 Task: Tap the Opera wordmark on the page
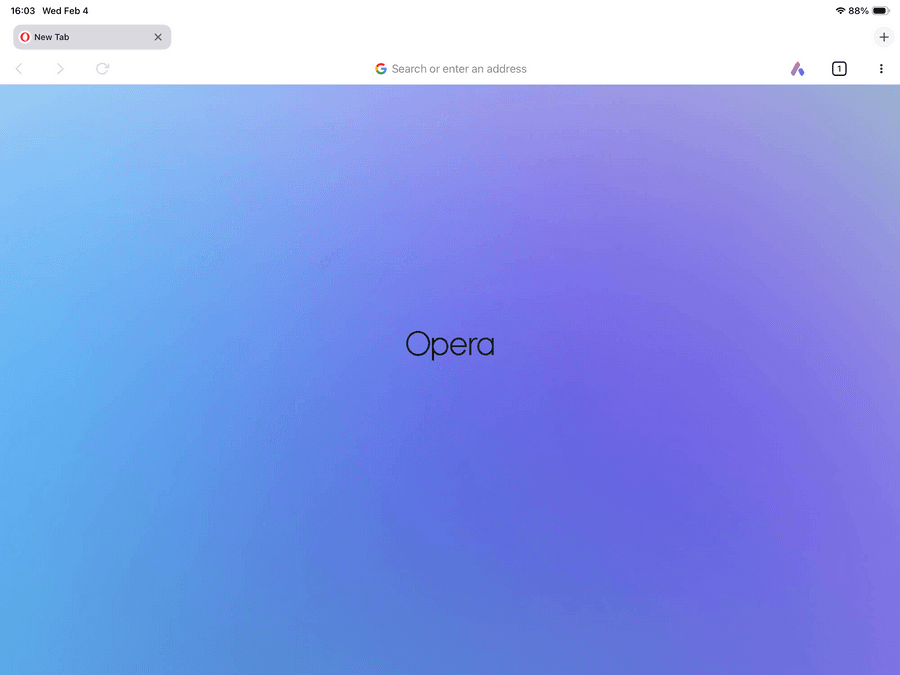click(450, 345)
